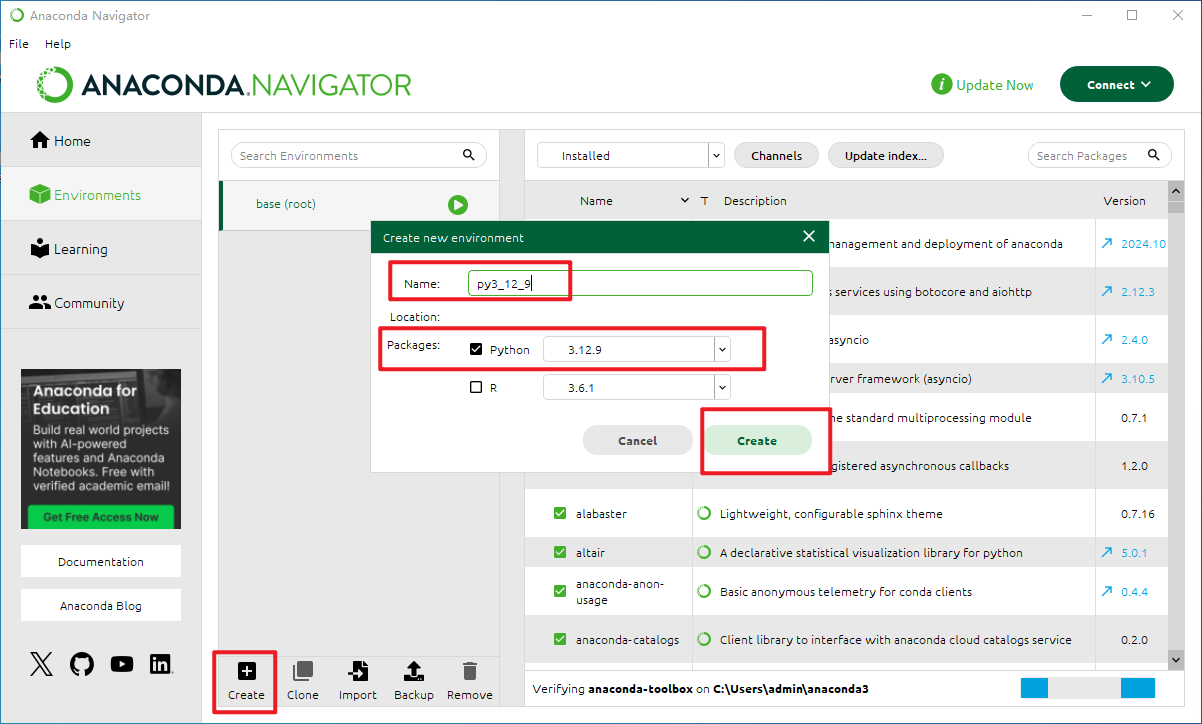
Task: Click the upgrade arrow beside version 2.4.0
Action: click(x=1107, y=340)
